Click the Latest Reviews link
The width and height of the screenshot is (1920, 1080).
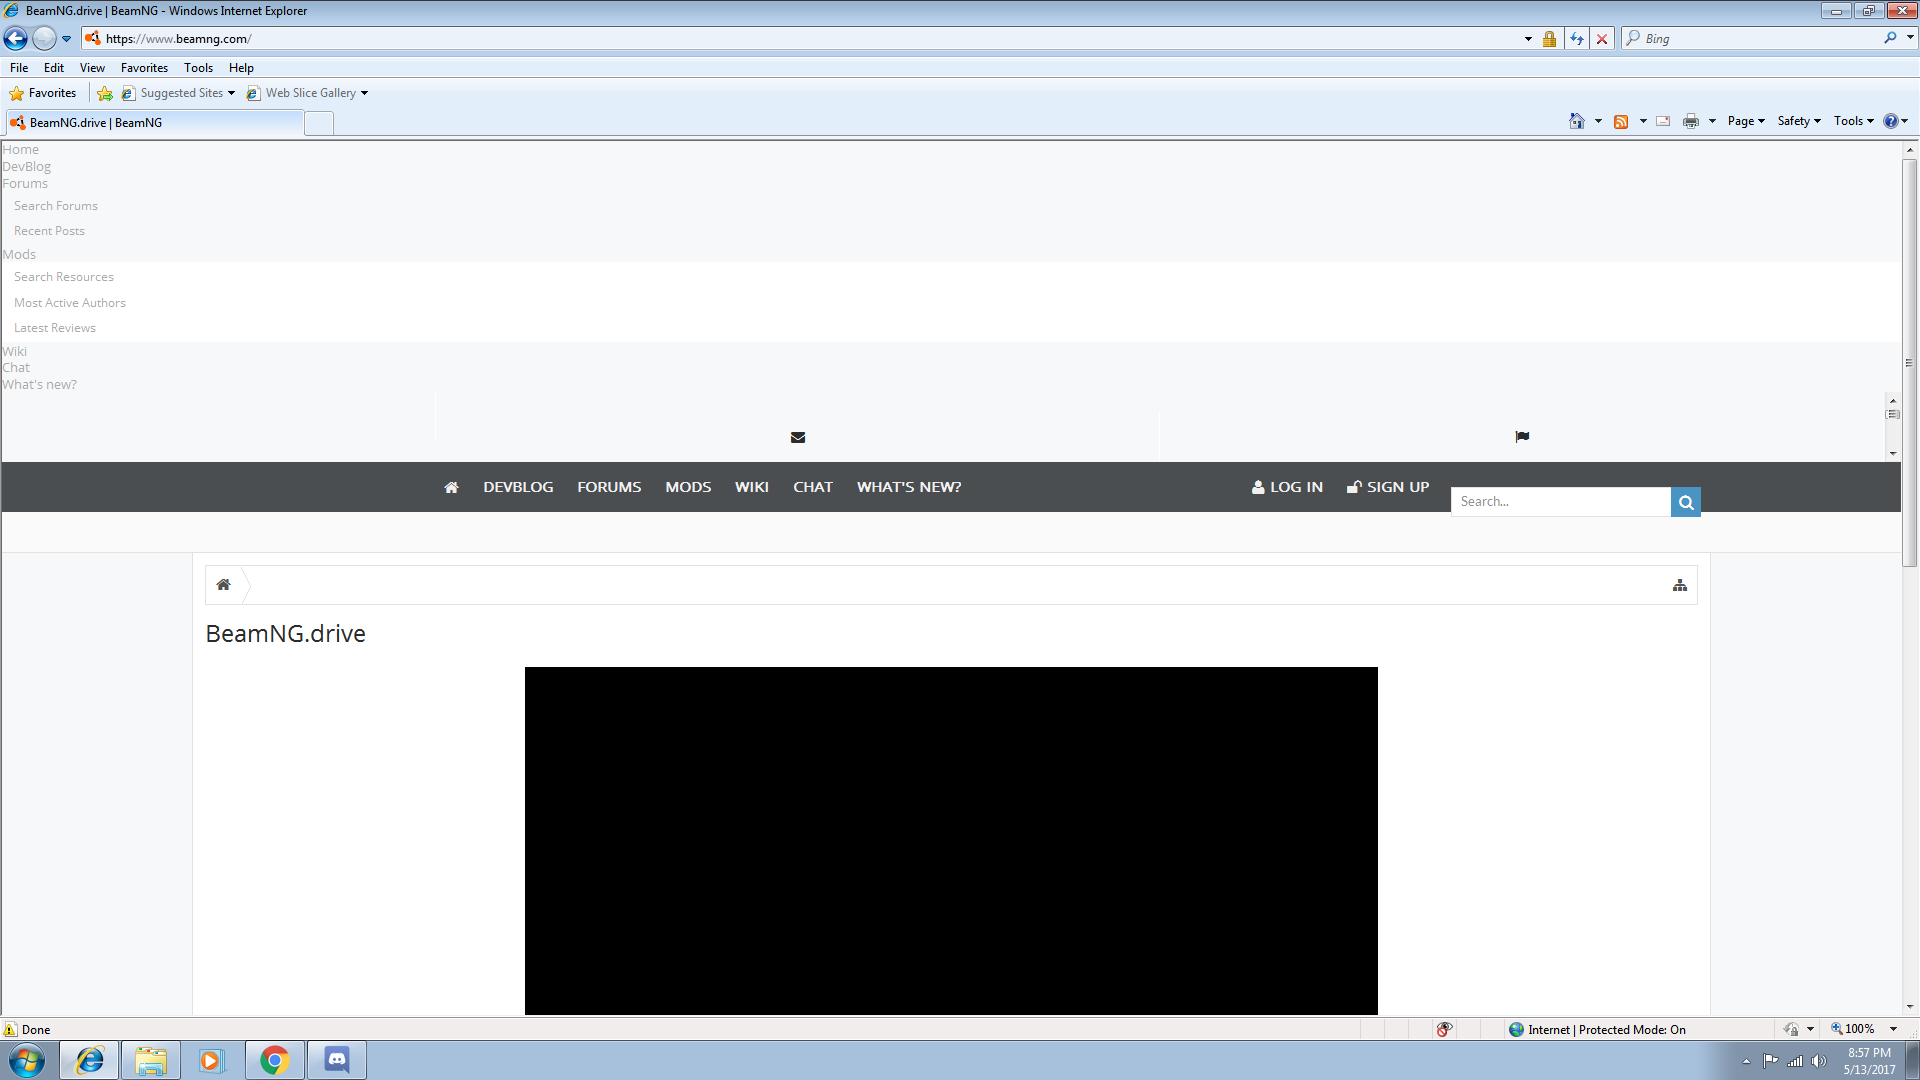click(x=55, y=328)
